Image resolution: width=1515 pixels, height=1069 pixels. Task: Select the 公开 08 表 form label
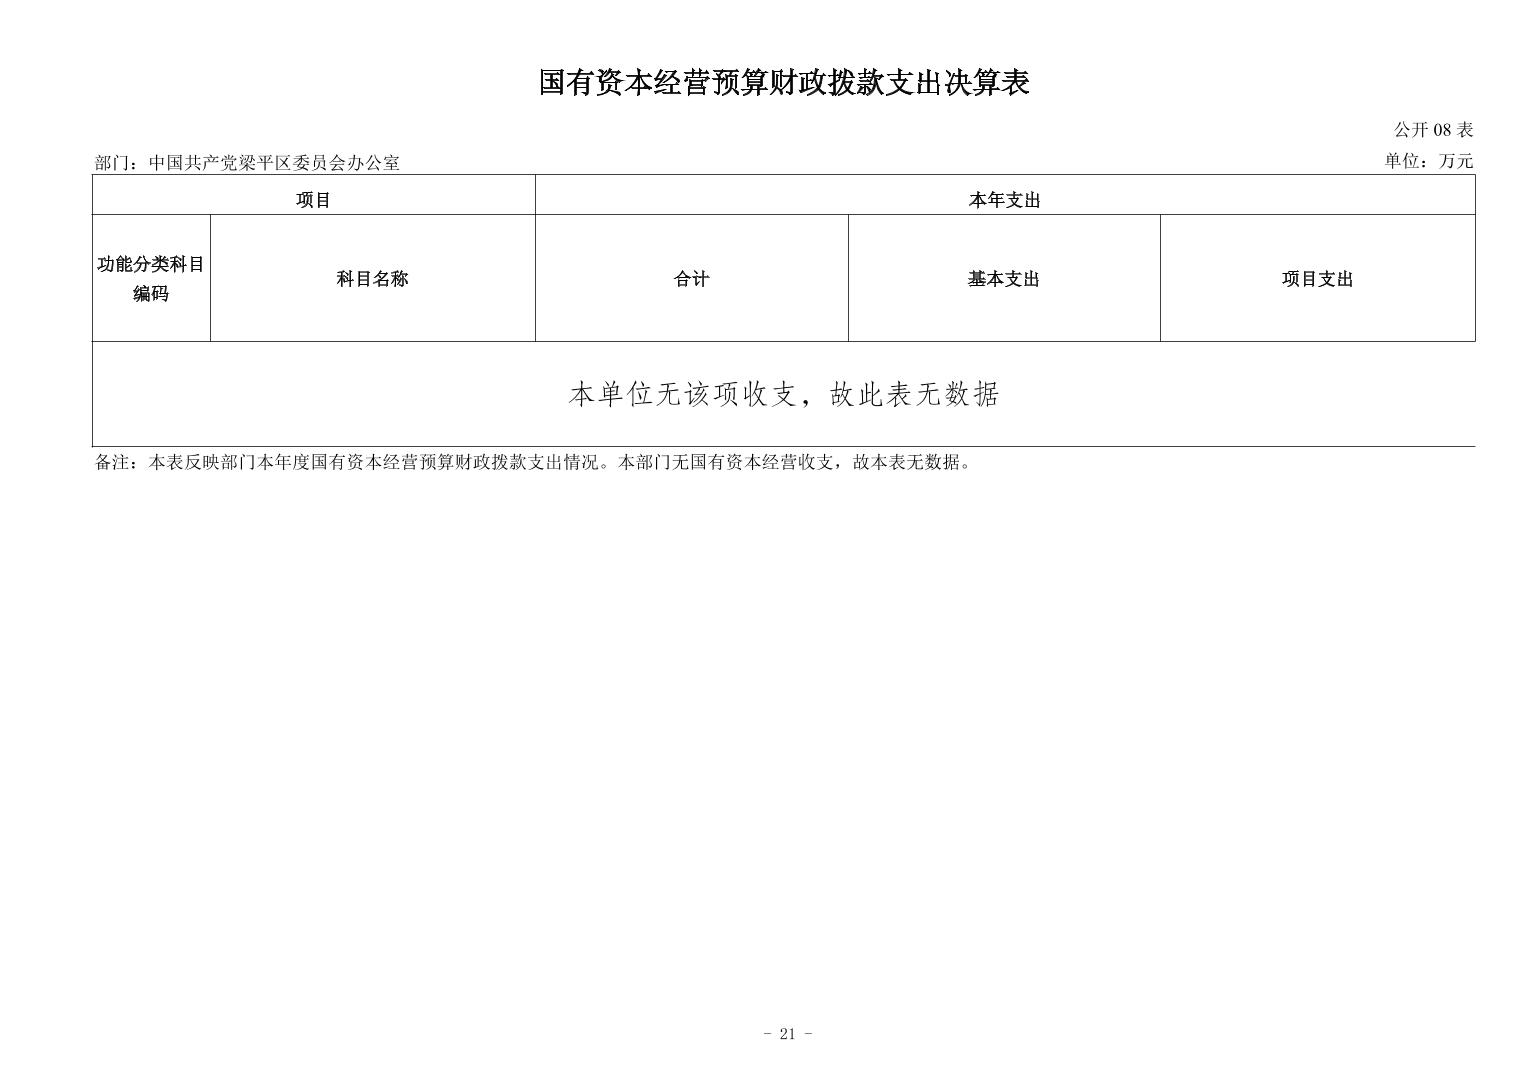1433,130
